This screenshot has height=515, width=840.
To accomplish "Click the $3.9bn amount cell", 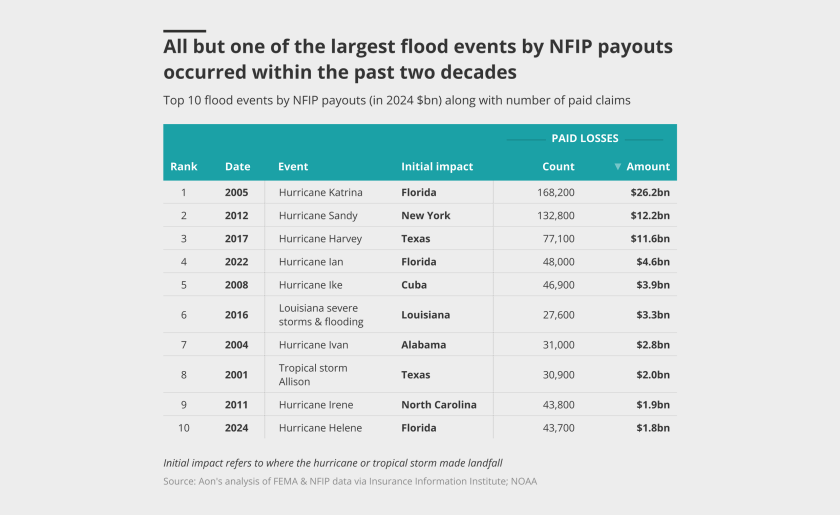I will [x=653, y=285].
